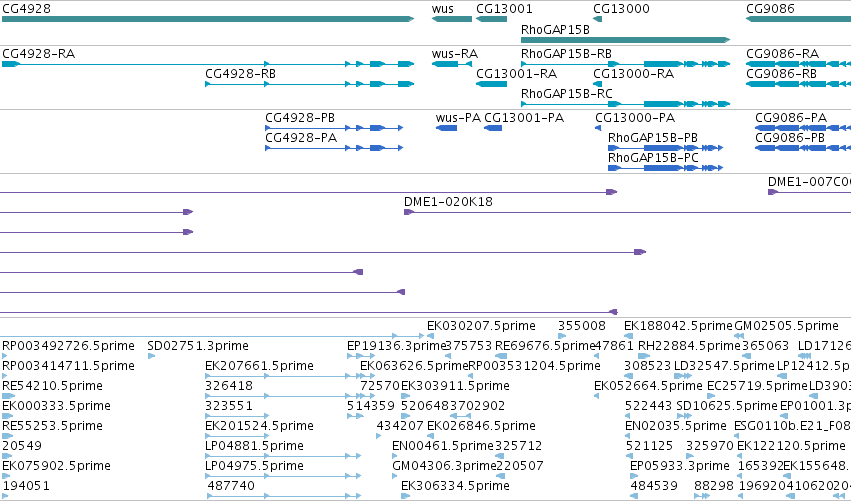Select the EK188042.5prime EST label

(678, 326)
